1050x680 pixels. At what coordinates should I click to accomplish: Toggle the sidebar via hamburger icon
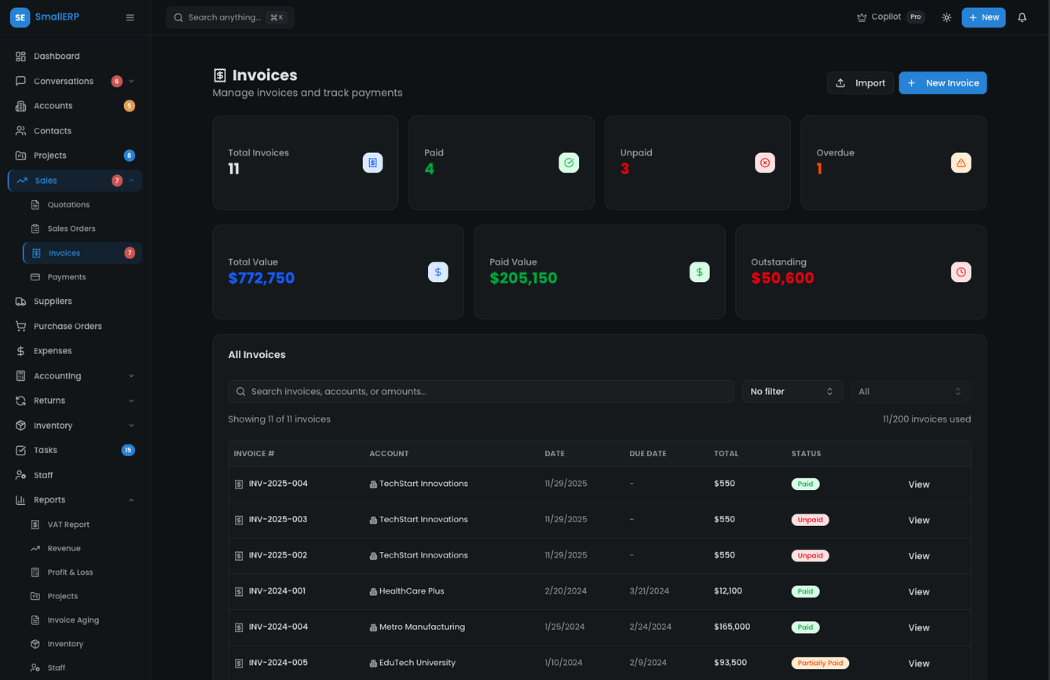tap(129, 16)
